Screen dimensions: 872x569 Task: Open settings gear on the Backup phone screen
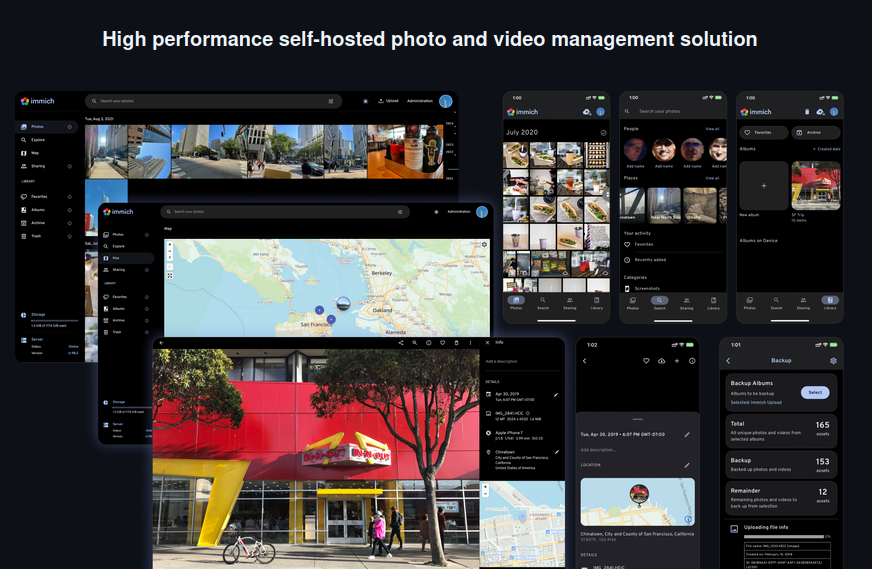pyautogui.click(x=833, y=361)
